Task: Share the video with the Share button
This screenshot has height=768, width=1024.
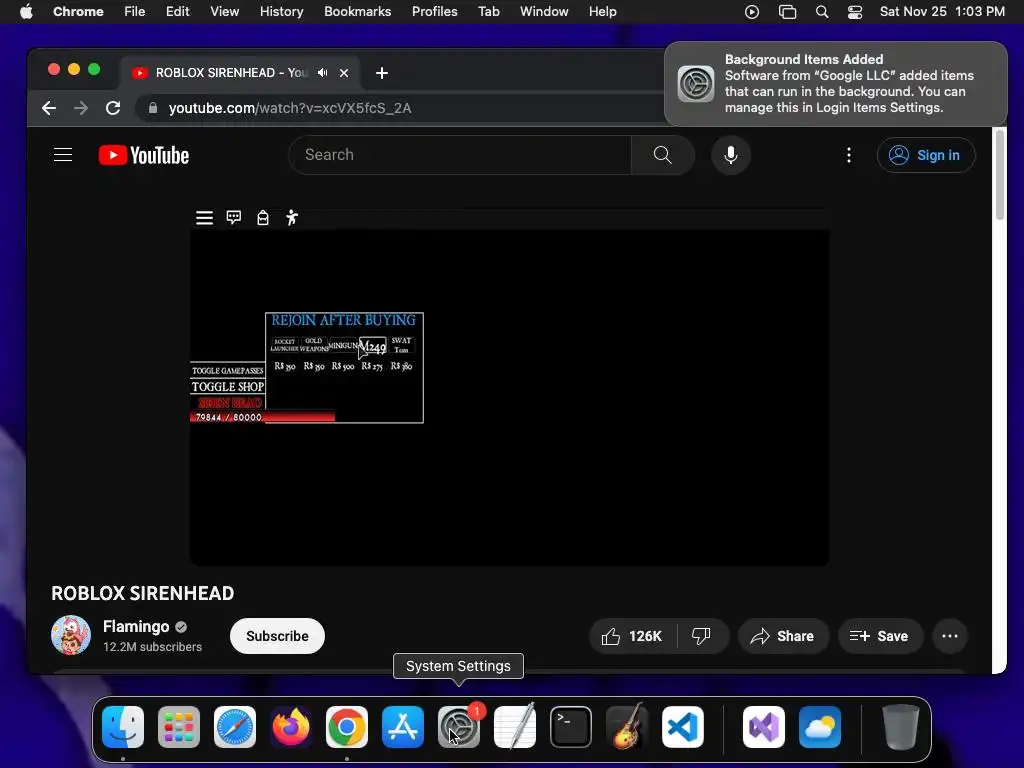Action: pyautogui.click(x=783, y=636)
